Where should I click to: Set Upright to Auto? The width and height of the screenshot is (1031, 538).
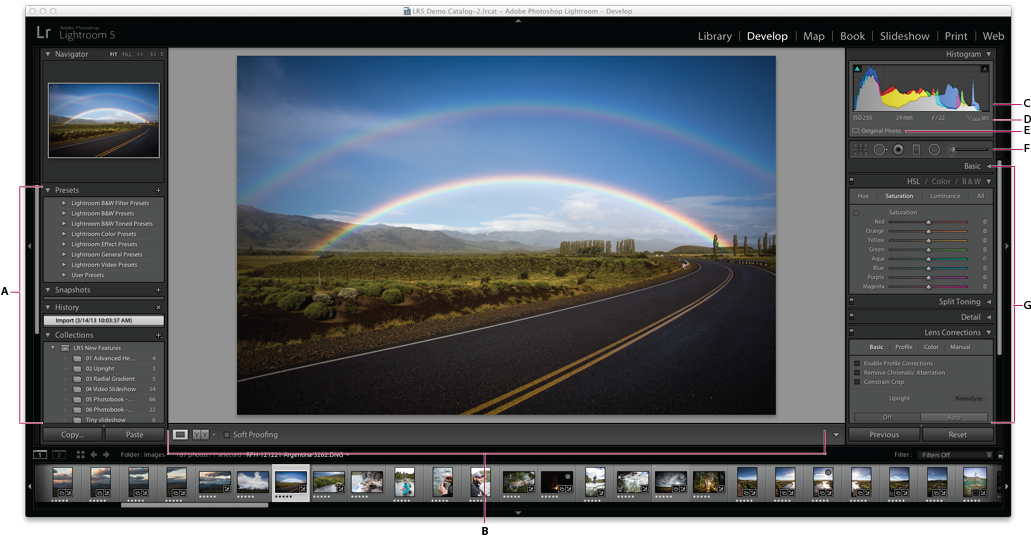(953, 417)
